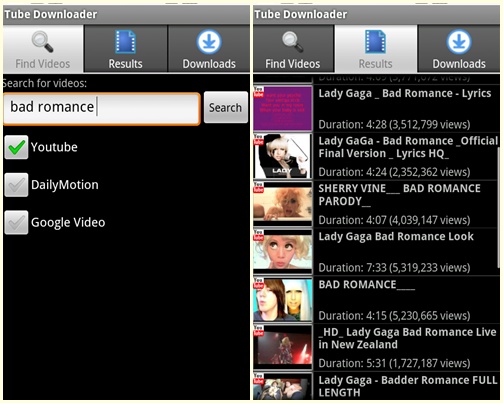Uncheck the Youtube checkbox
The height and width of the screenshot is (403, 503).
point(16,147)
